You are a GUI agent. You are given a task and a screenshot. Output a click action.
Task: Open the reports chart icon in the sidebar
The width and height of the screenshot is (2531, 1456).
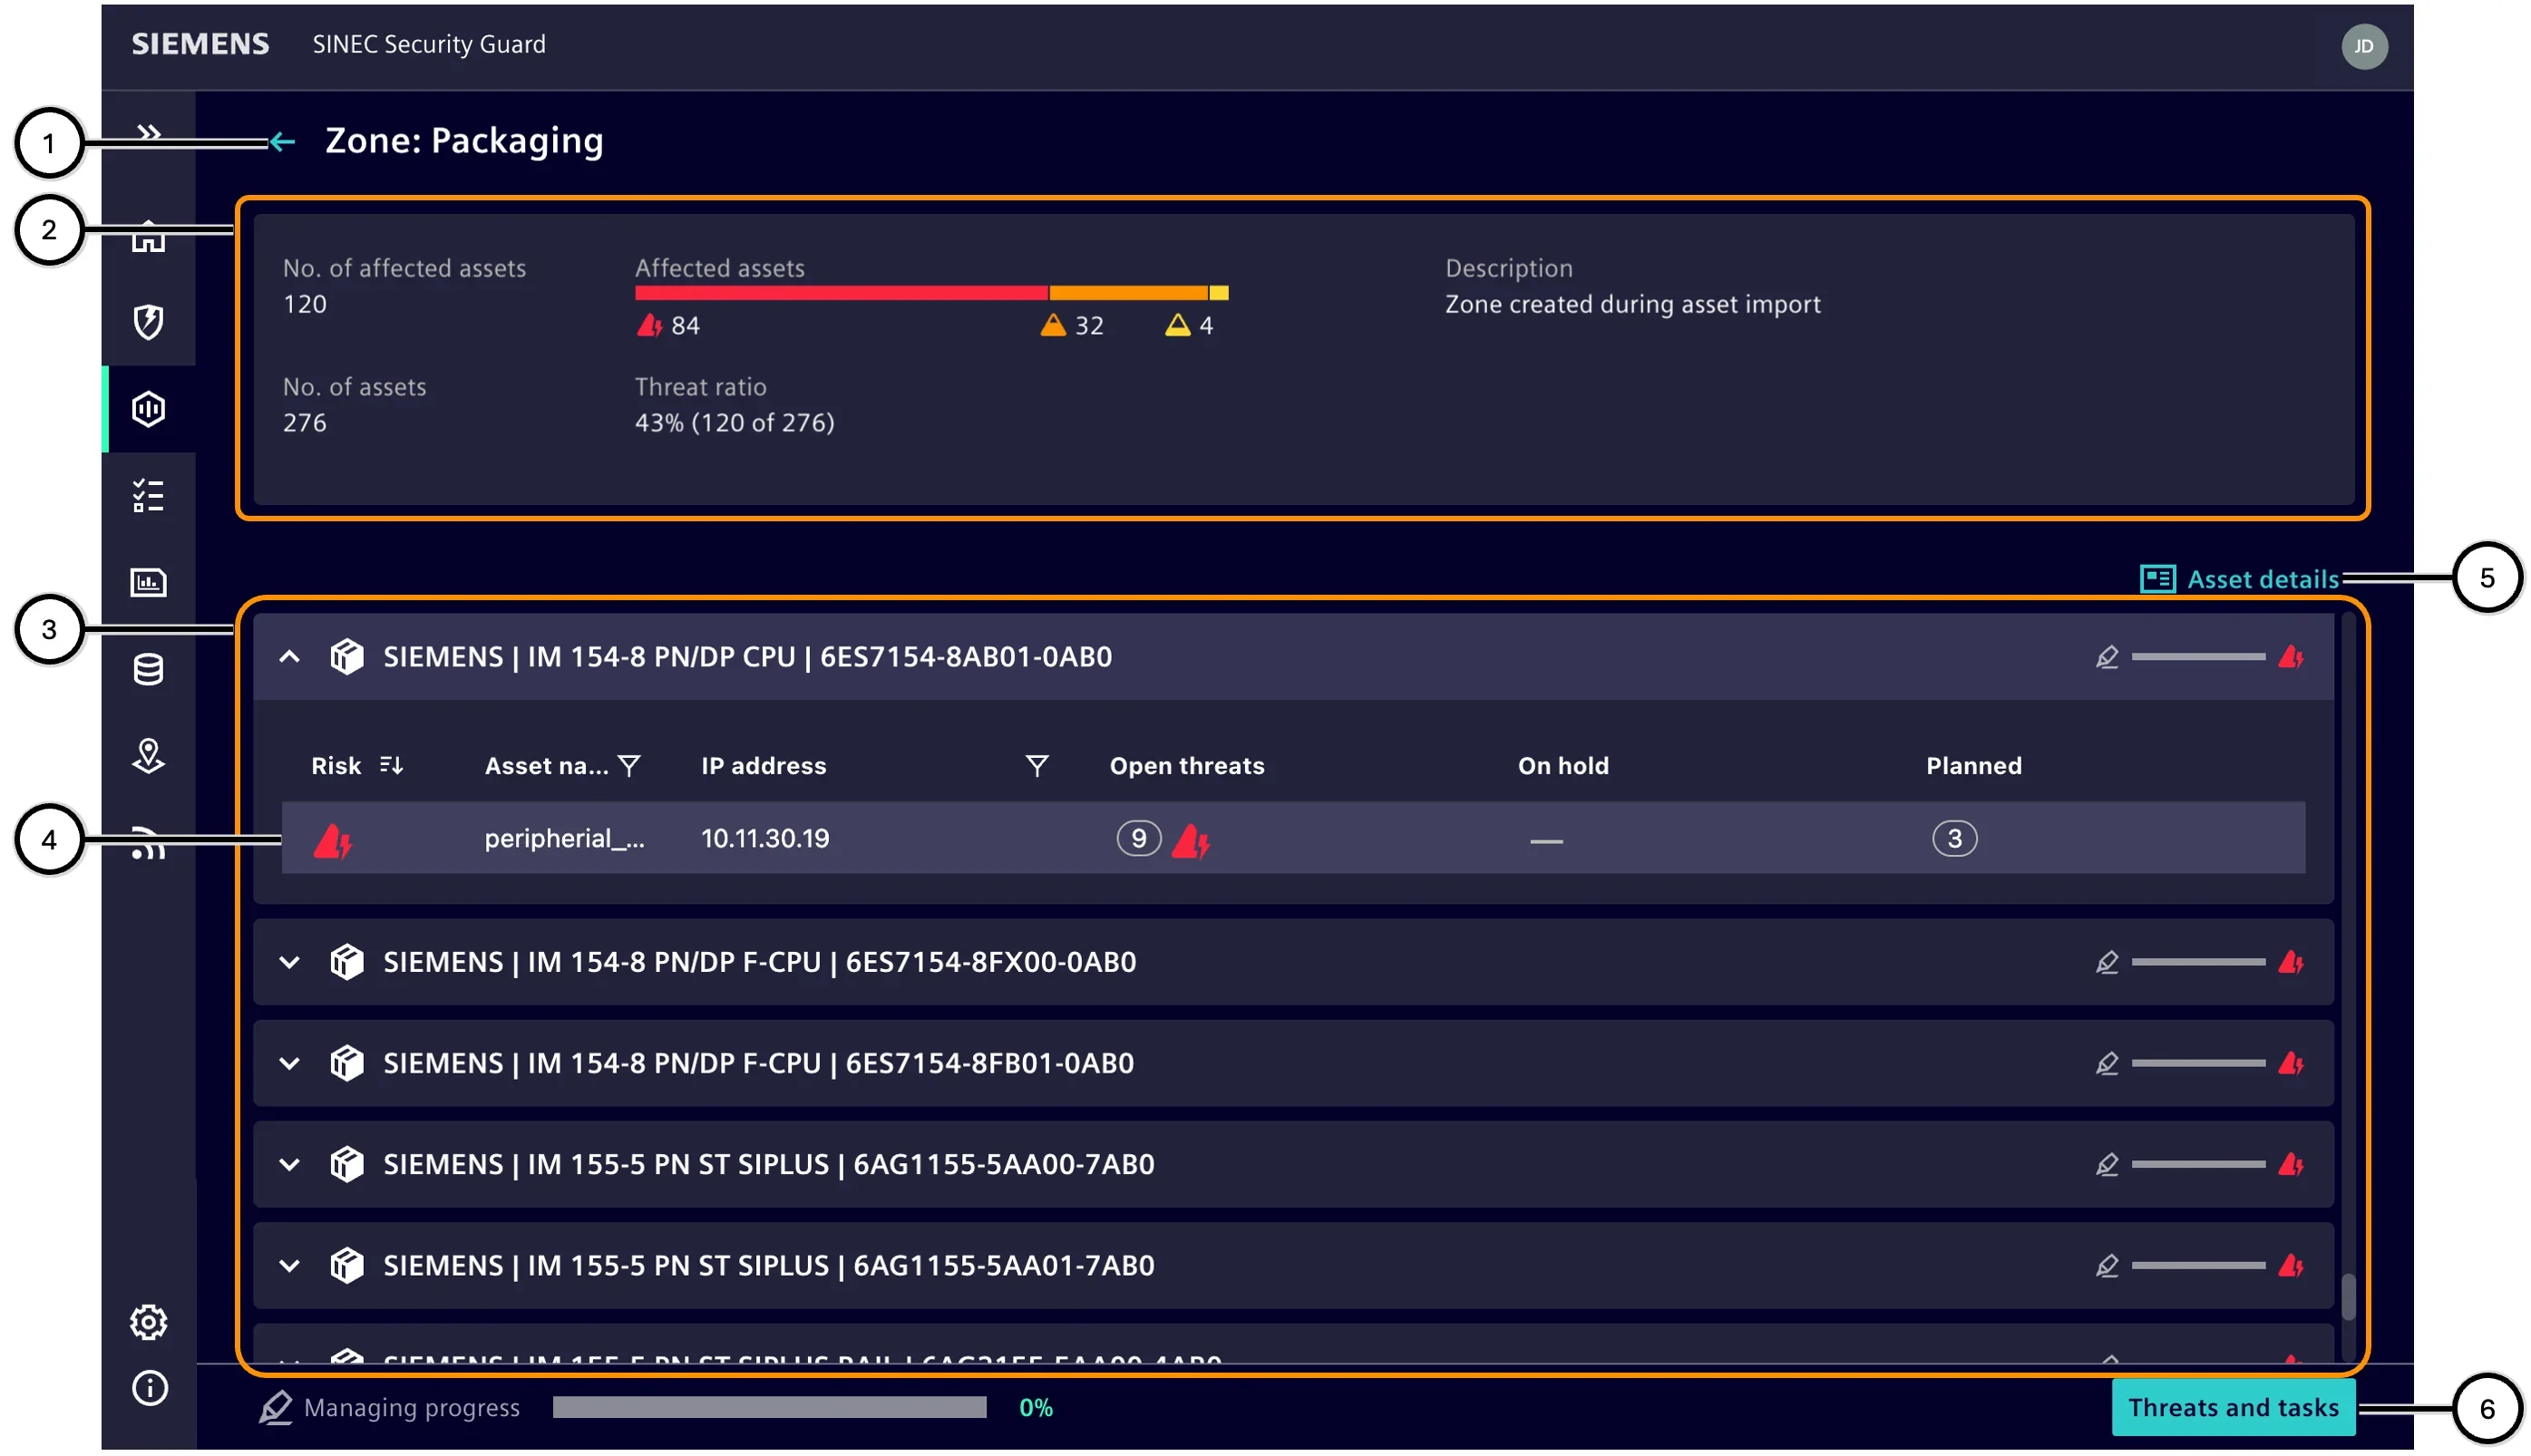point(148,582)
